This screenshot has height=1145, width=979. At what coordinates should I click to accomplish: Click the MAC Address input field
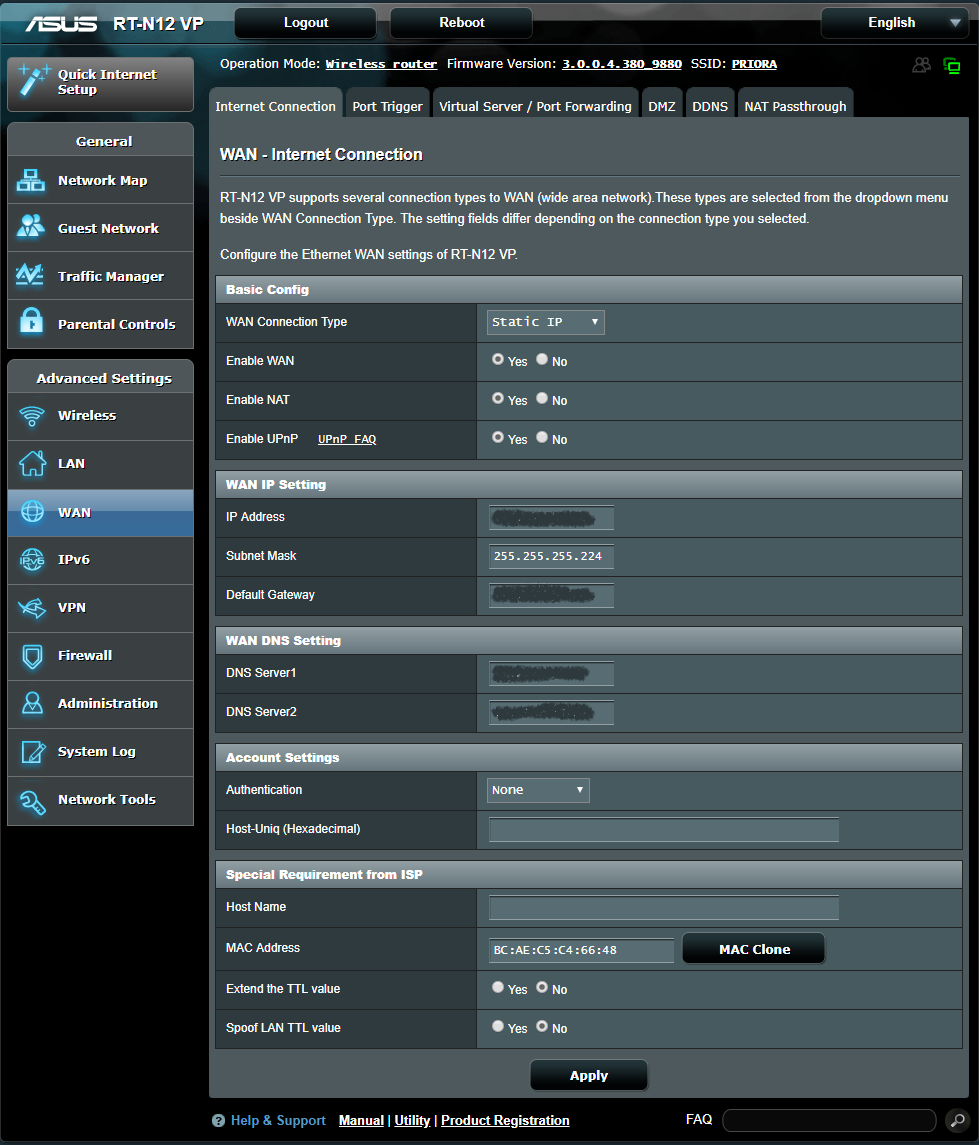(x=581, y=950)
